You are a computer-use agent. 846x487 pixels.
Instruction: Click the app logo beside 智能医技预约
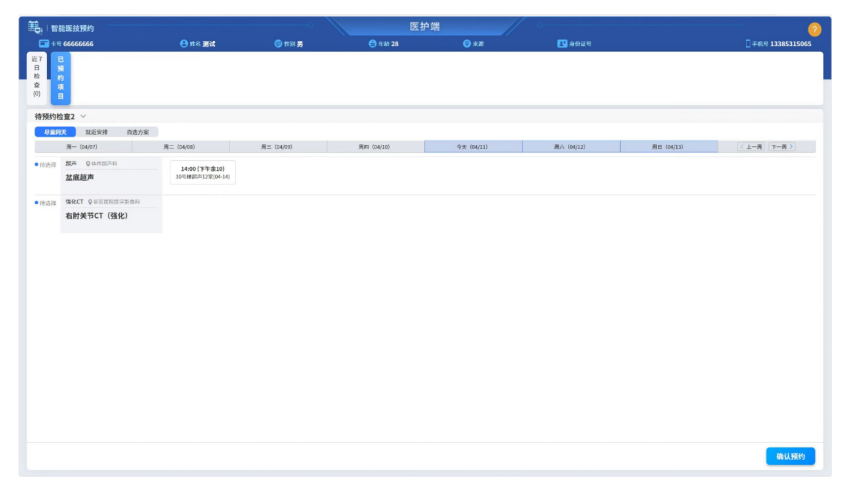point(35,28)
